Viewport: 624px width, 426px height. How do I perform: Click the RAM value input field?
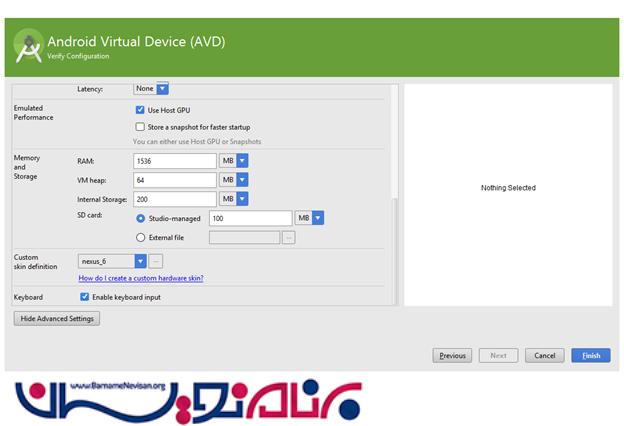point(175,161)
